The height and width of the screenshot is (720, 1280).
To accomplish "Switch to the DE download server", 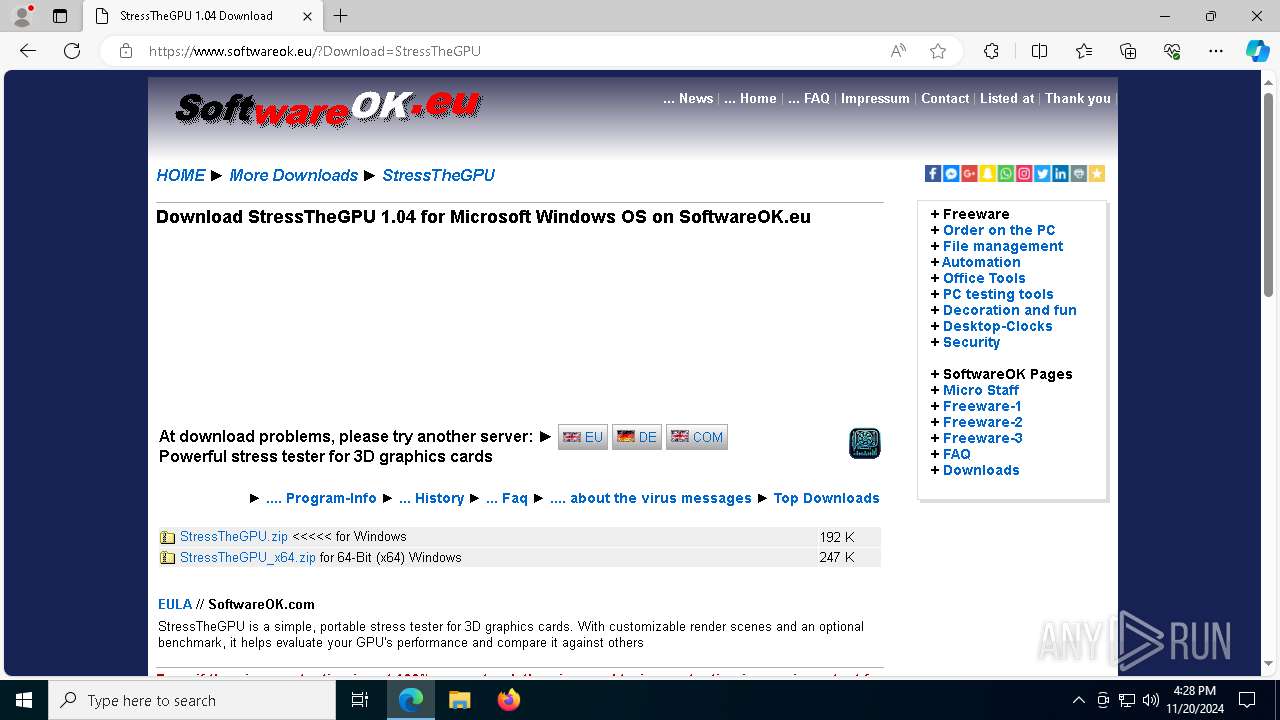I will tap(637, 437).
